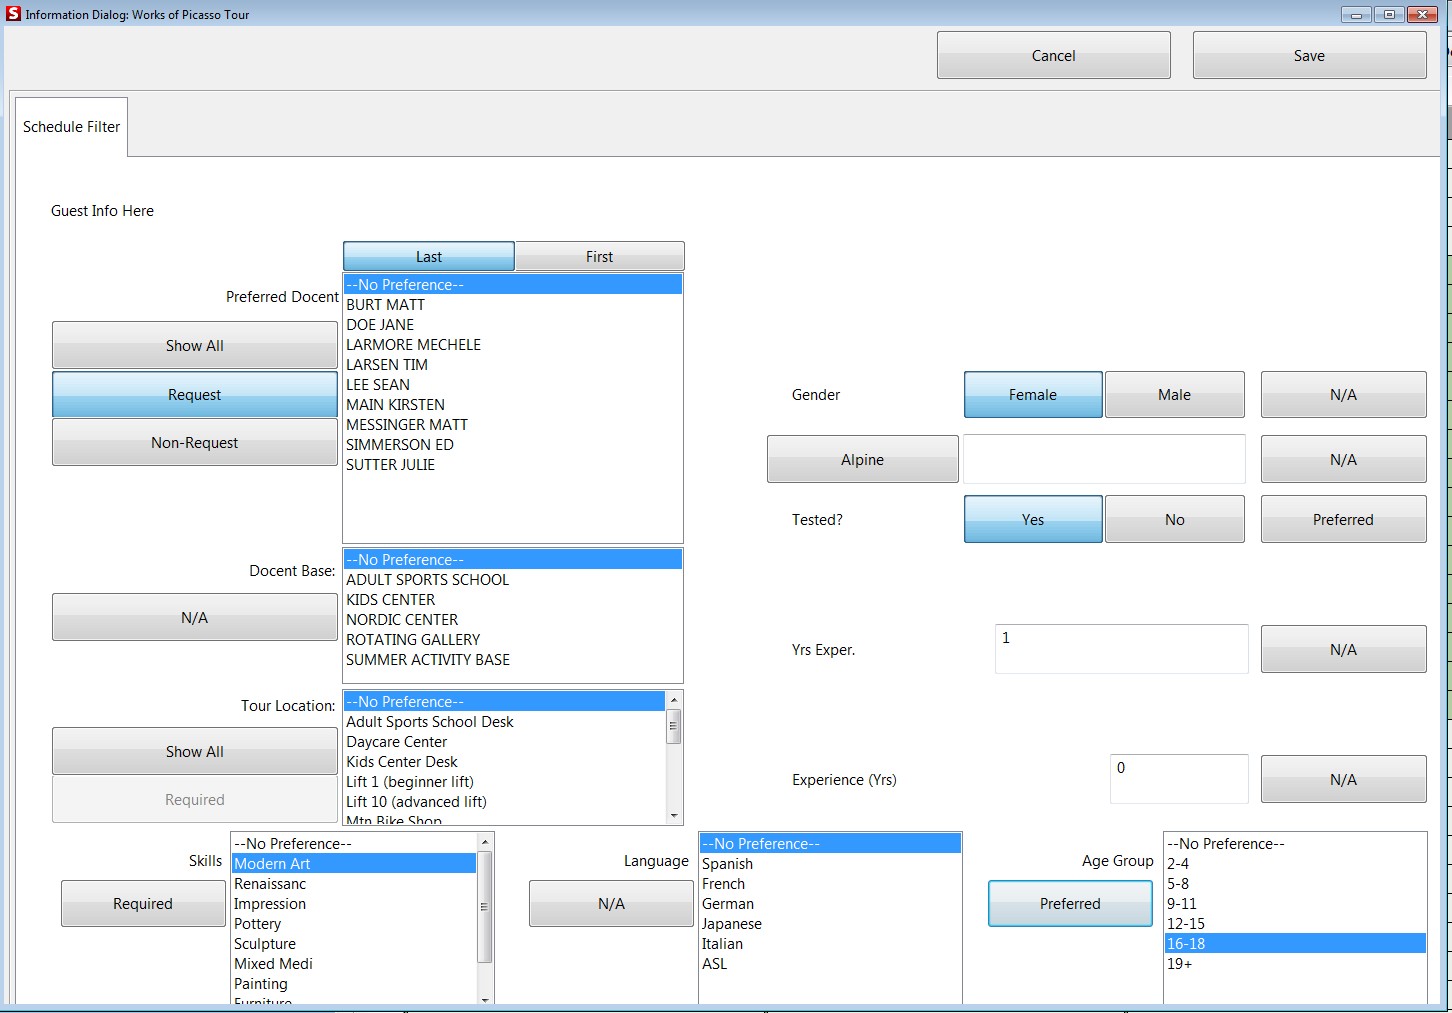Select the 12-15 age group
1452x1013 pixels.
click(1186, 924)
